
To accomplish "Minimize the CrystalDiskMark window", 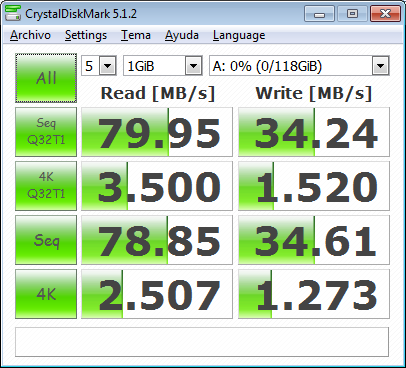I will pos(319,14).
